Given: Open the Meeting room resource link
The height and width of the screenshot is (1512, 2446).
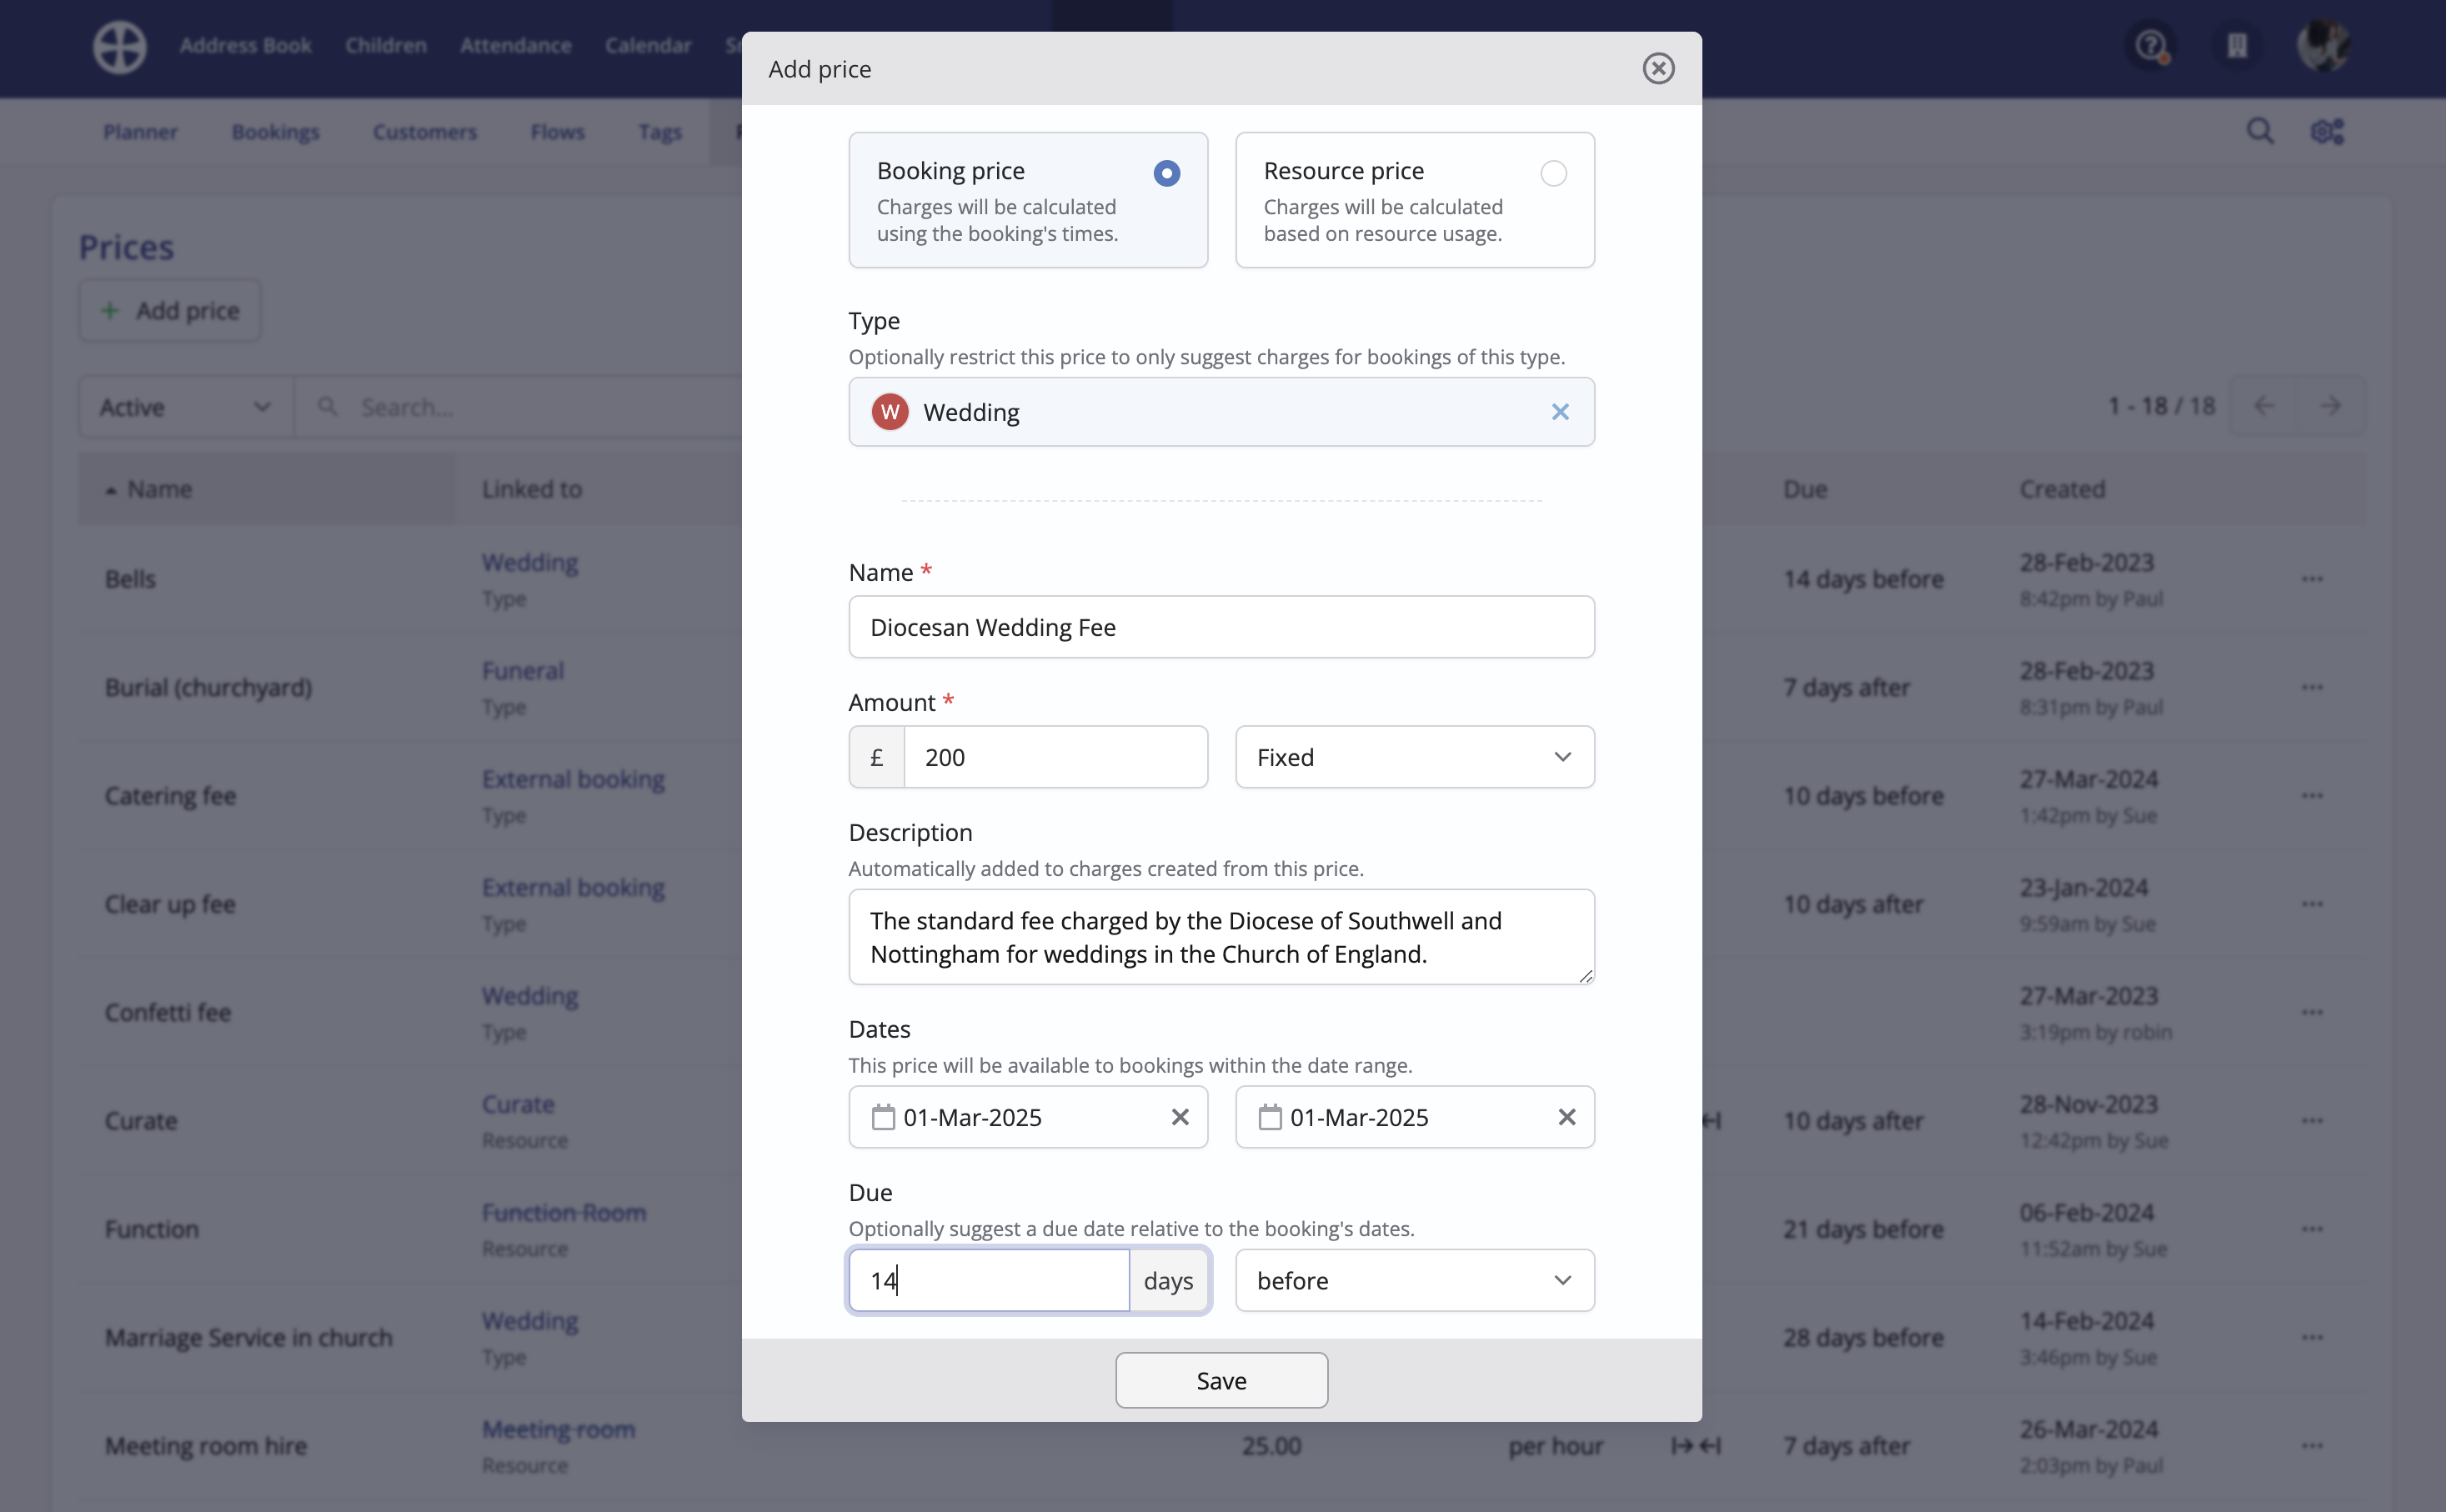Looking at the screenshot, I should (558, 1430).
